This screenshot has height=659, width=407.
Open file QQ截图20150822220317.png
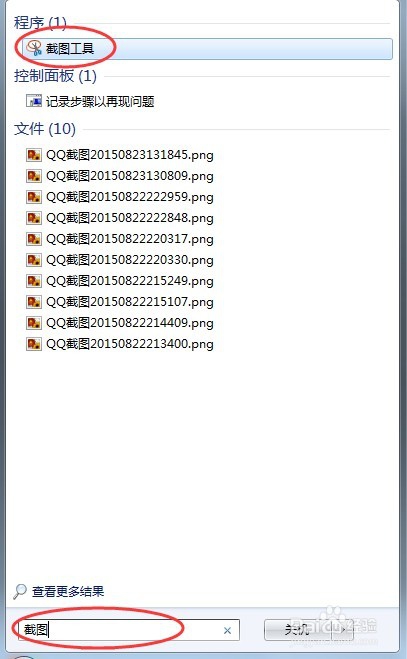[120, 239]
